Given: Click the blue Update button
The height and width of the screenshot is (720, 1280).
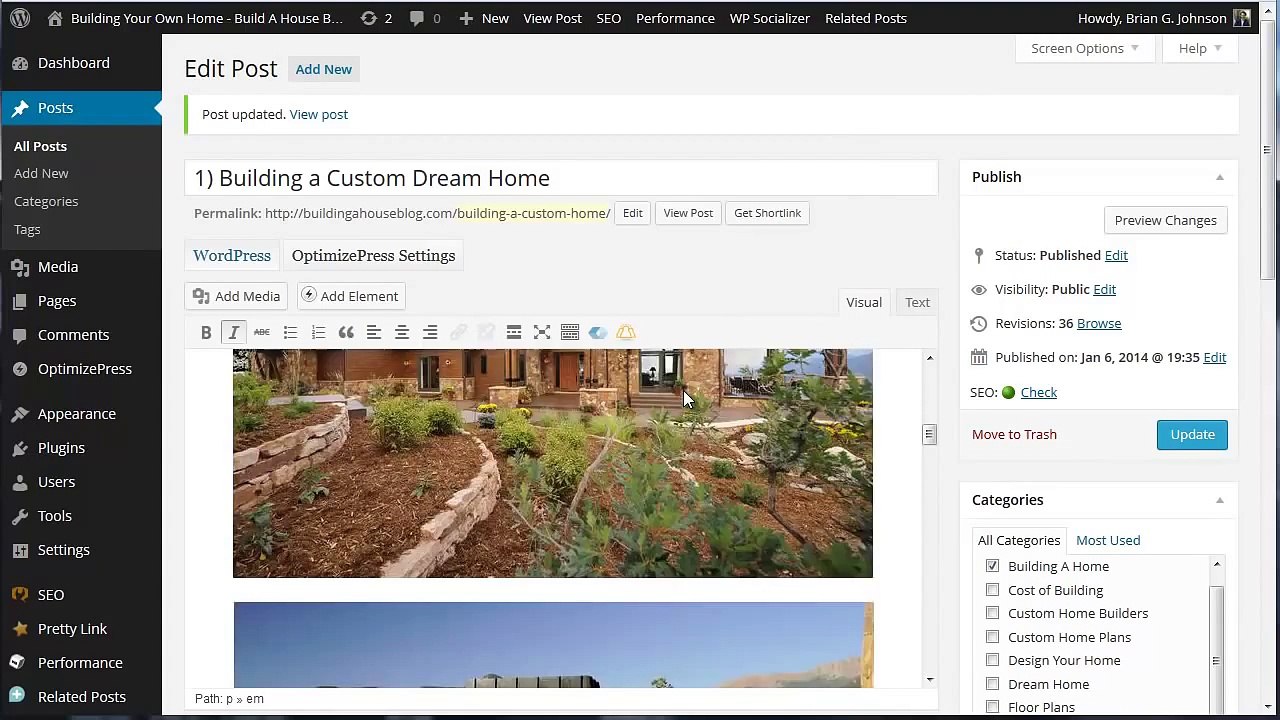Looking at the screenshot, I should point(1192,434).
